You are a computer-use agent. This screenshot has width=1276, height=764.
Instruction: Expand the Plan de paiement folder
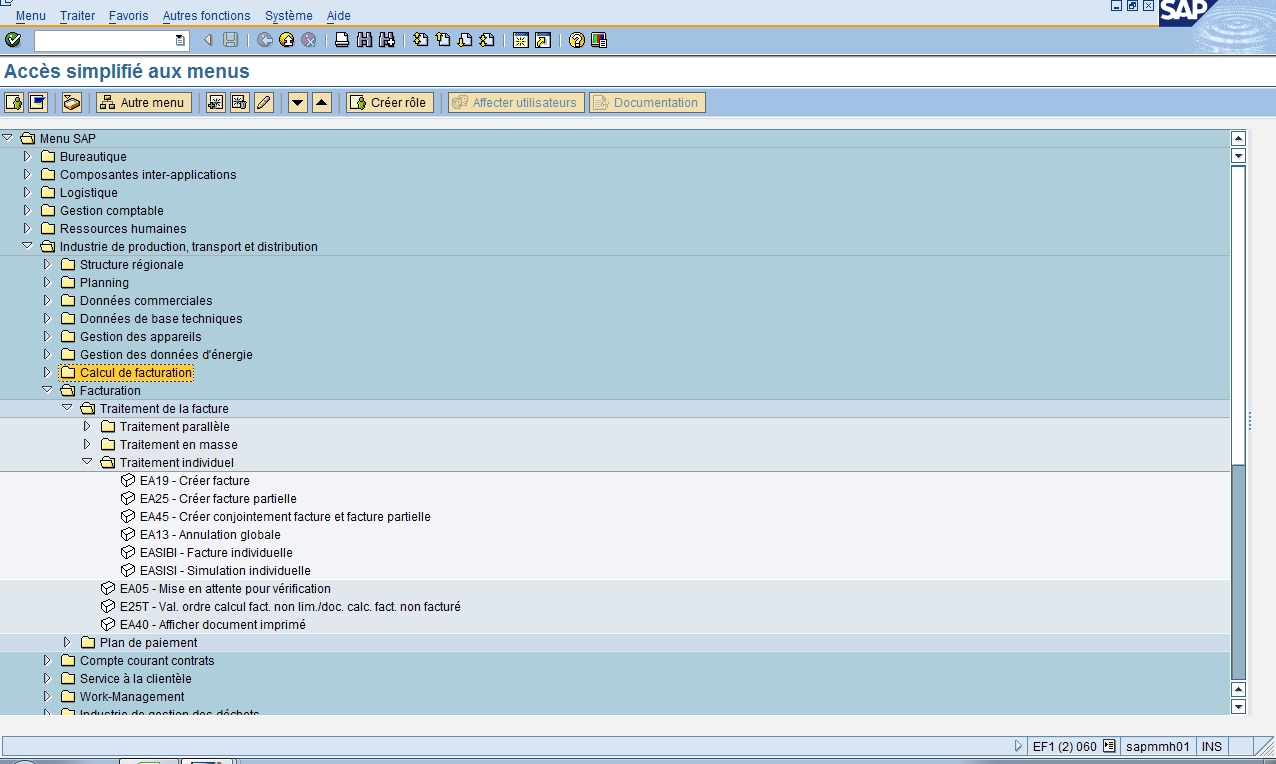pyautogui.click(x=67, y=642)
